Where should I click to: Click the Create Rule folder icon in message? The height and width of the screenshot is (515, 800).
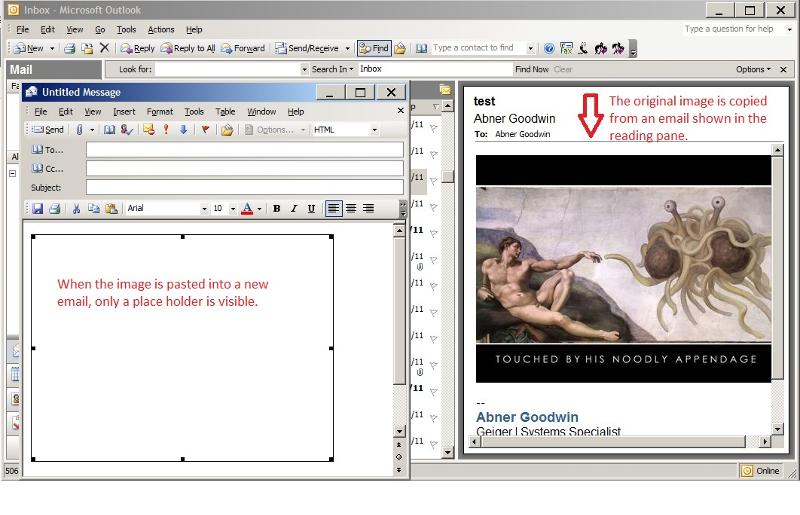click(x=227, y=130)
